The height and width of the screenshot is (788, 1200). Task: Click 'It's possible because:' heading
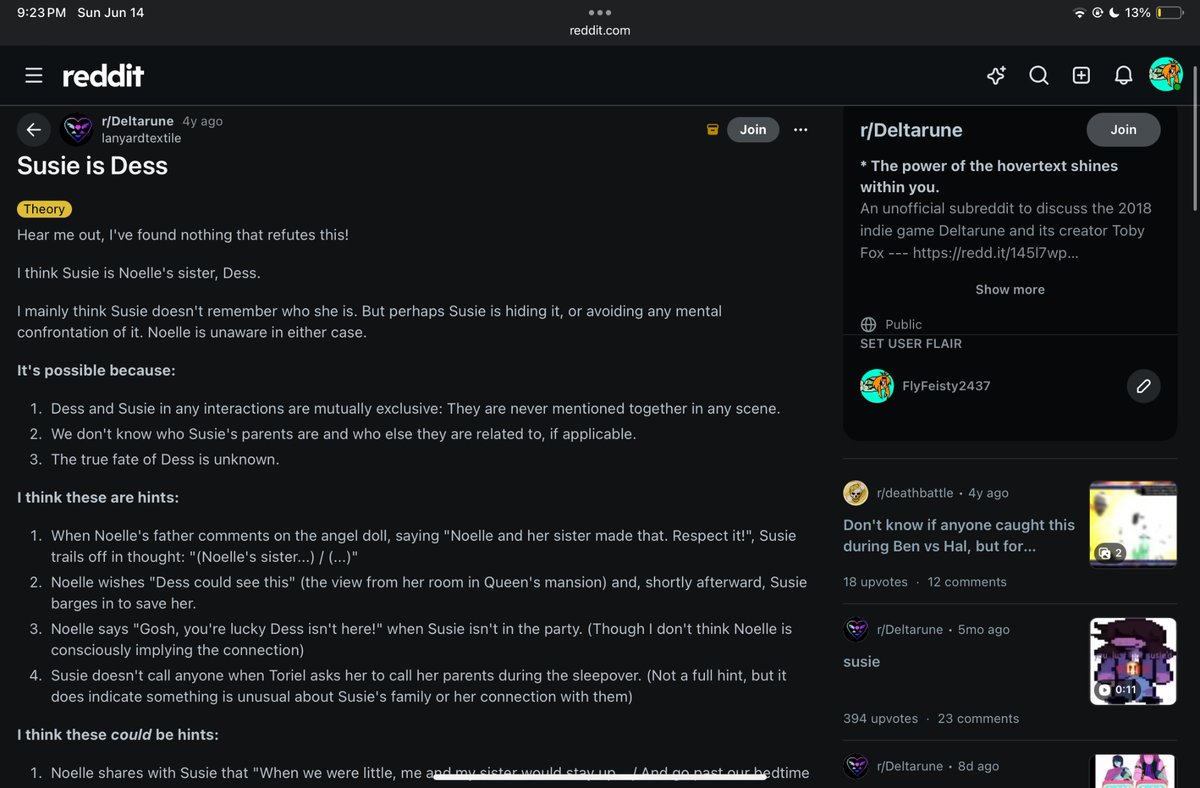[x=96, y=370]
